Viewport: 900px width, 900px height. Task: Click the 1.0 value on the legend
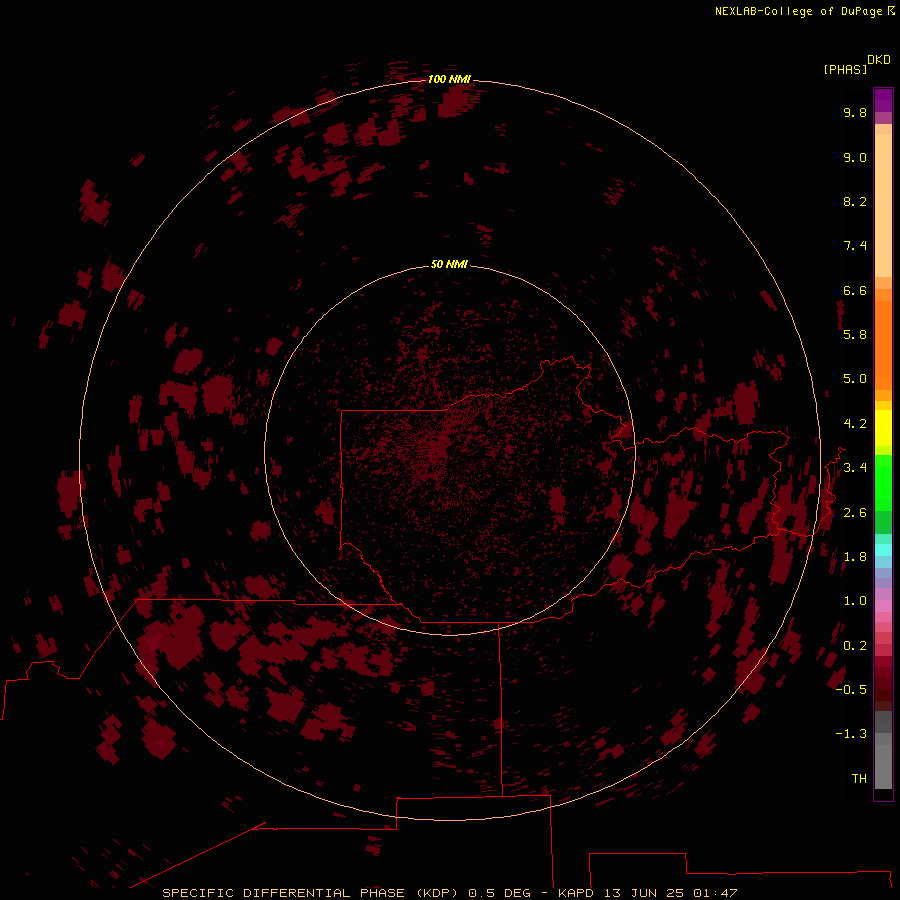coord(855,601)
